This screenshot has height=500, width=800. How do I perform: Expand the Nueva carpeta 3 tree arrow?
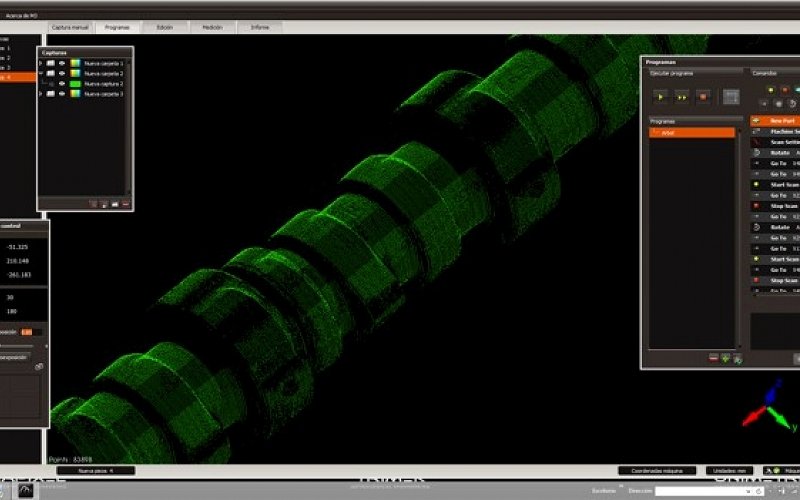pyautogui.click(x=41, y=94)
